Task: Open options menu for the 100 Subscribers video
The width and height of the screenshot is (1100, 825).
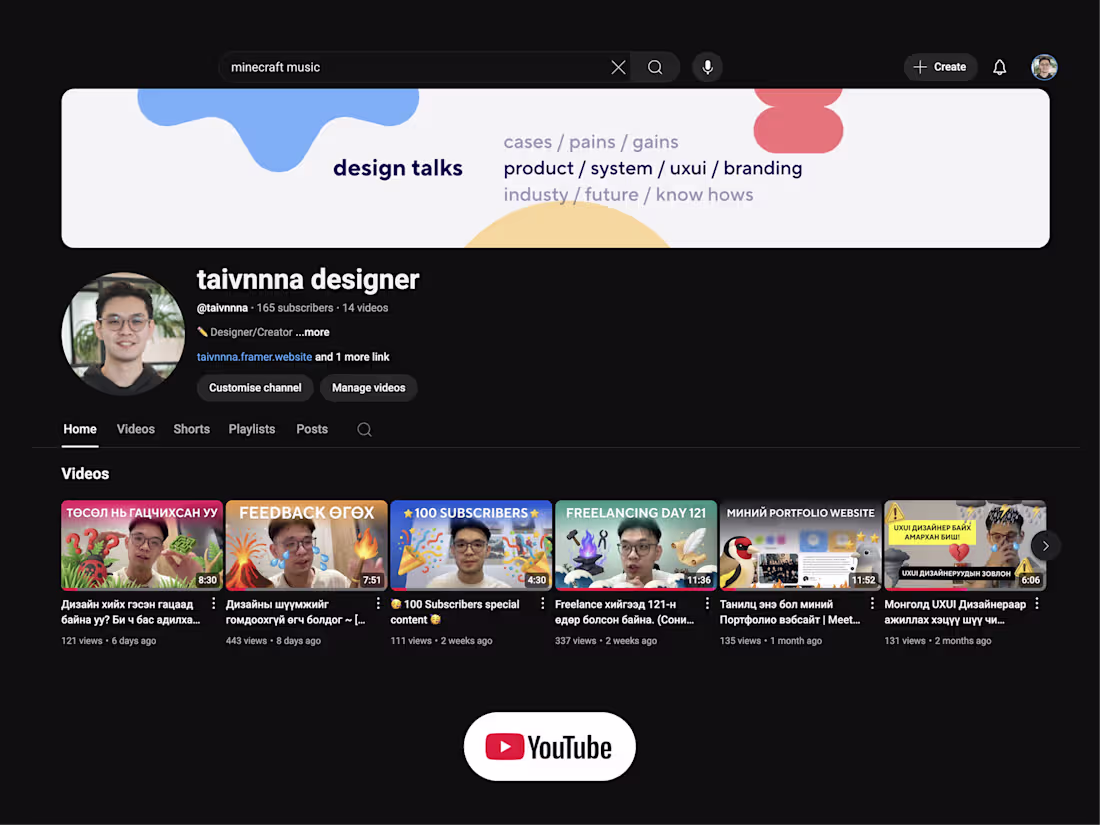Action: click(x=541, y=604)
